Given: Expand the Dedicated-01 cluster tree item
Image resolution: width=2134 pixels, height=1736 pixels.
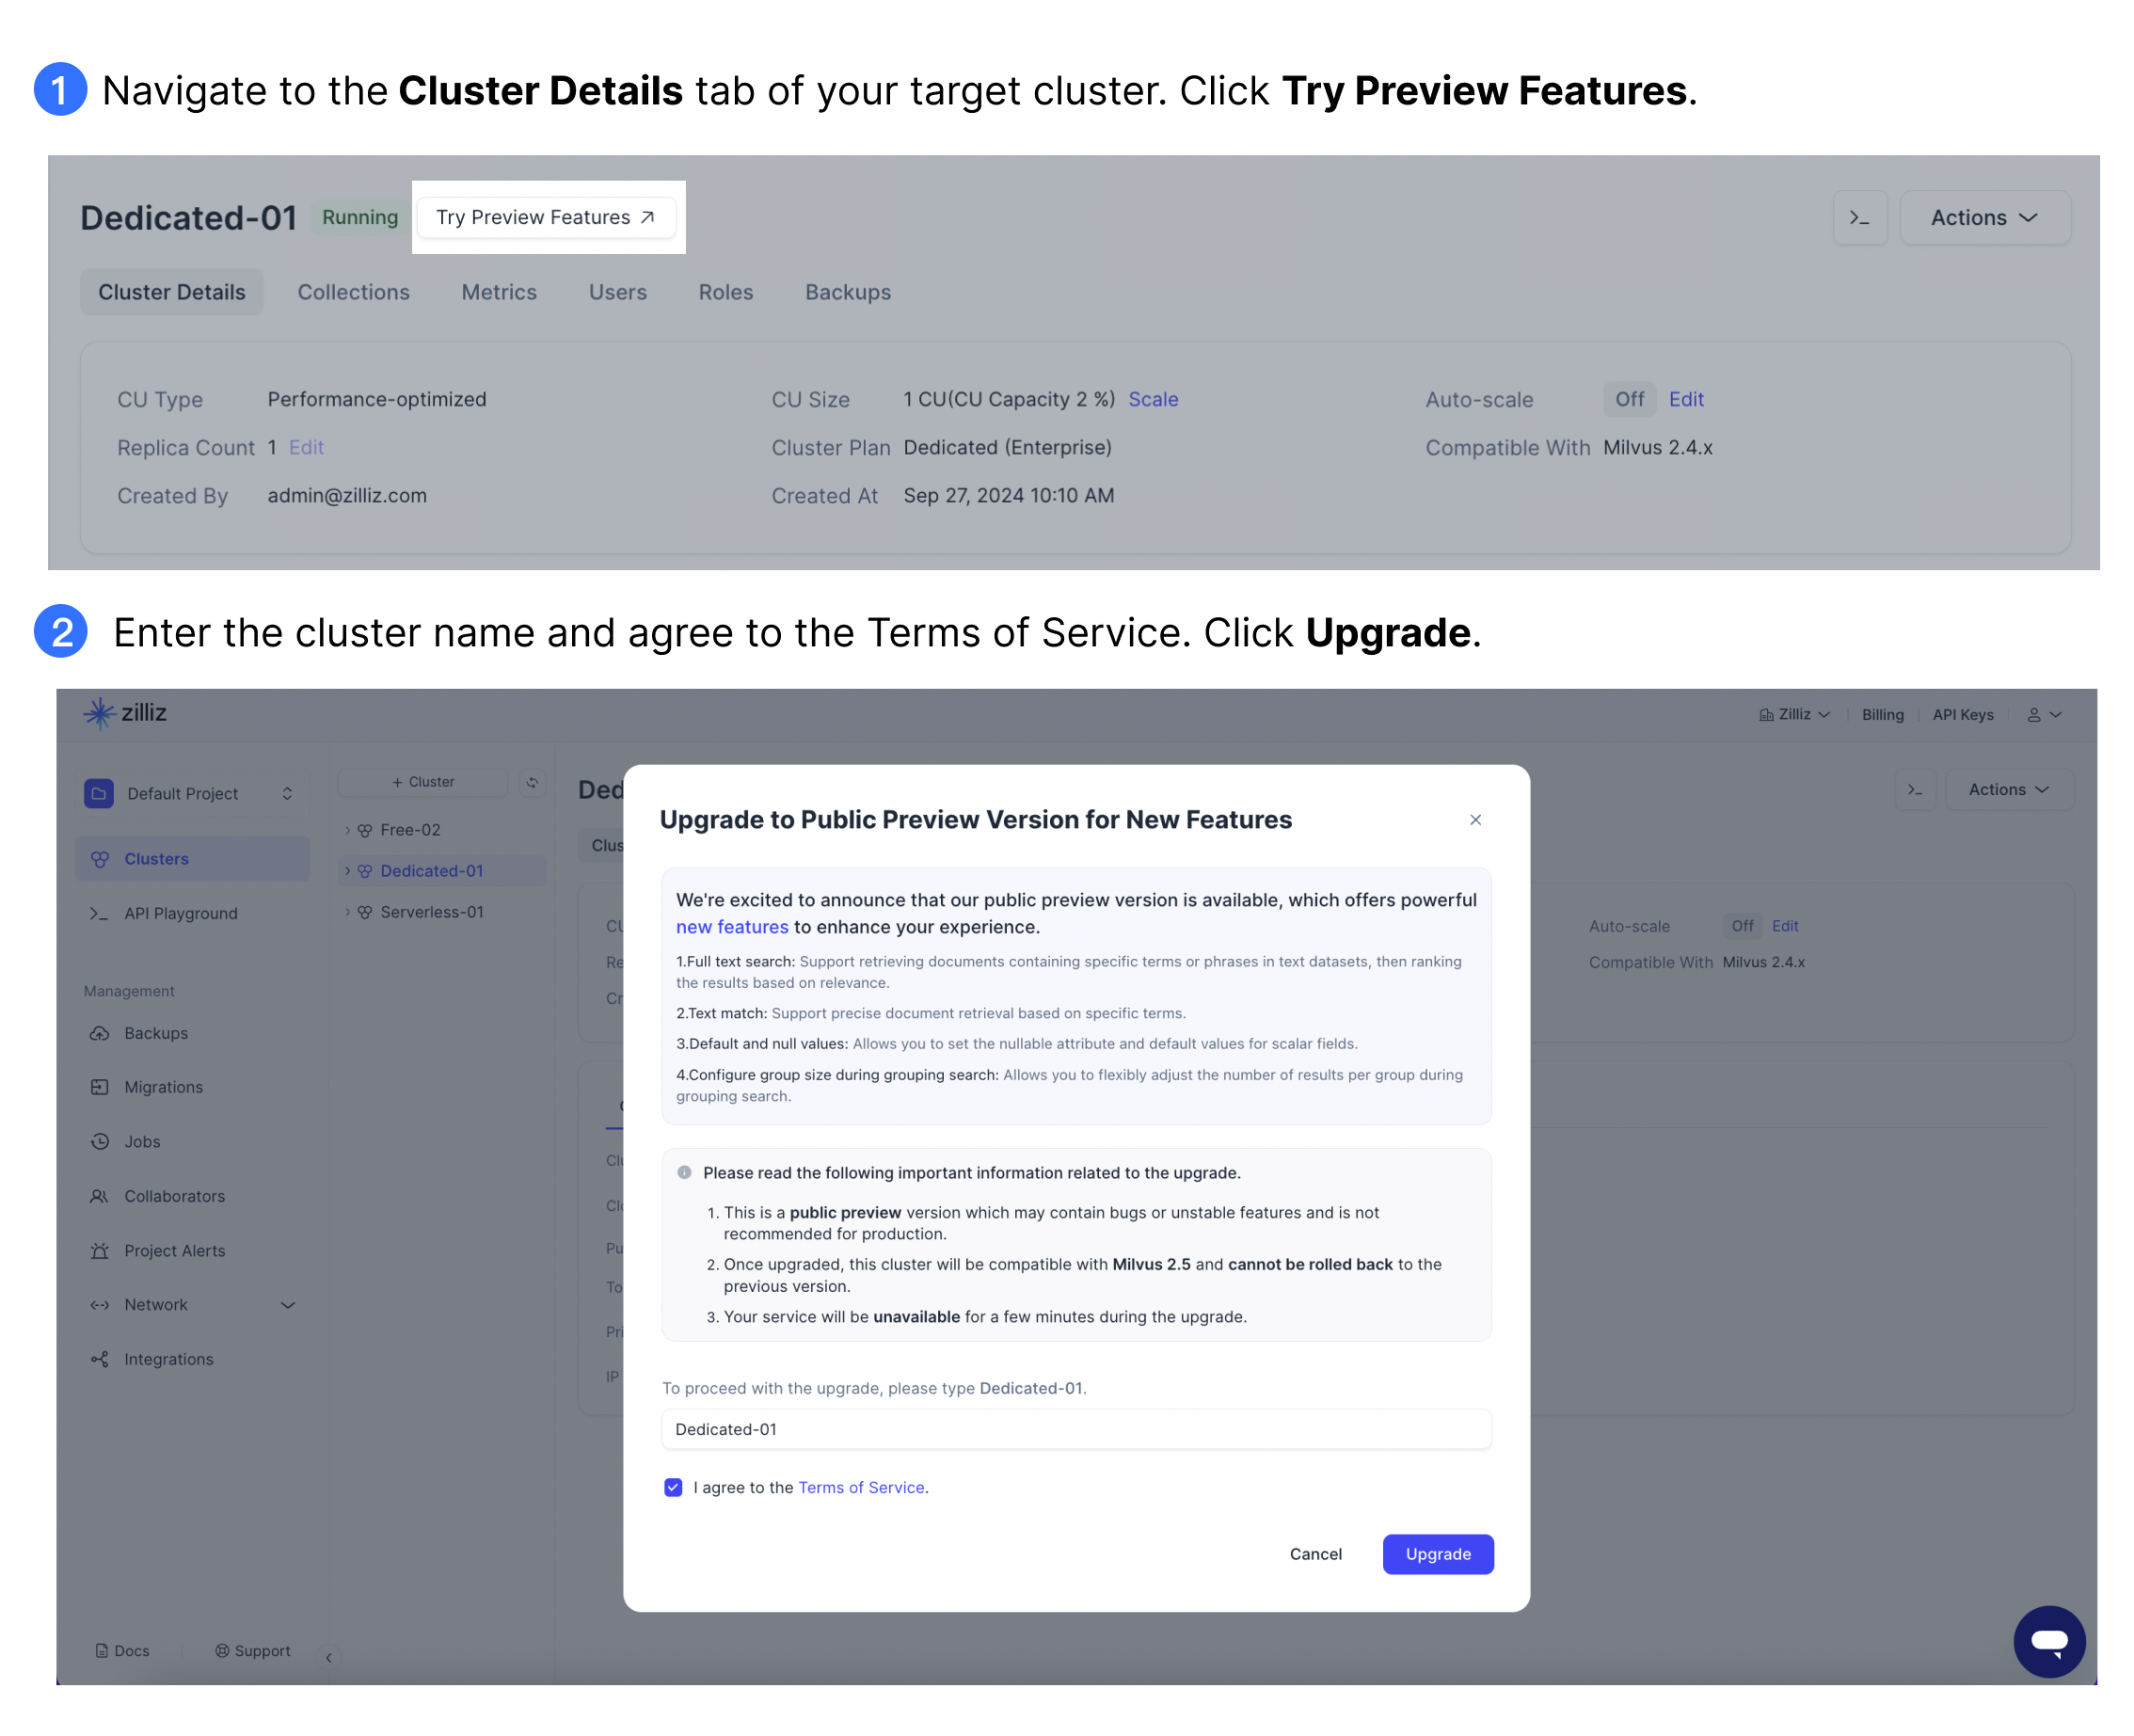Looking at the screenshot, I should (347, 870).
